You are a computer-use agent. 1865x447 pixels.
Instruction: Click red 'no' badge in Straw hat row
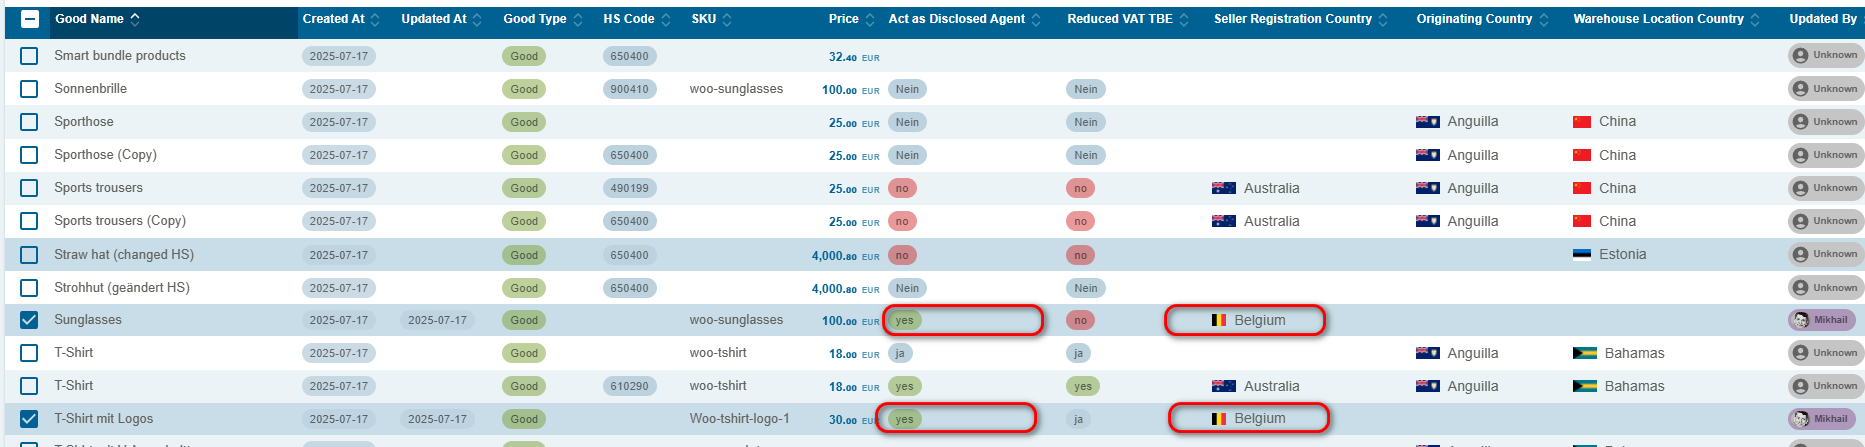(x=902, y=255)
